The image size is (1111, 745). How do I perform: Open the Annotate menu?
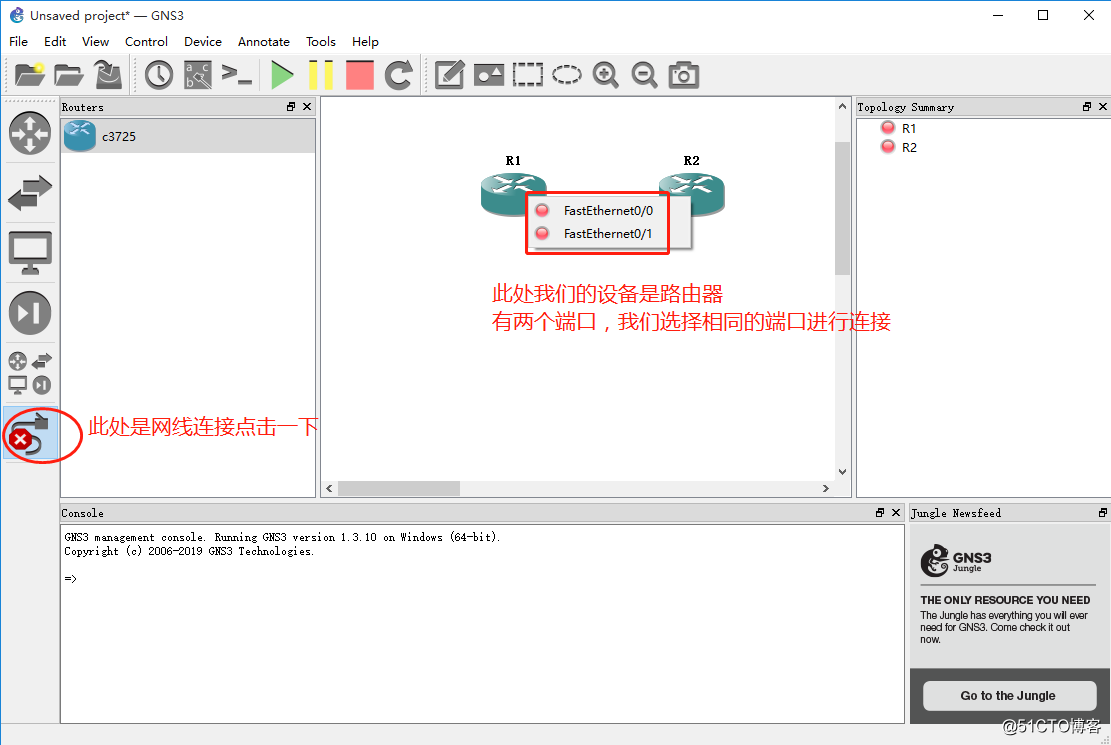(x=264, y=42)
